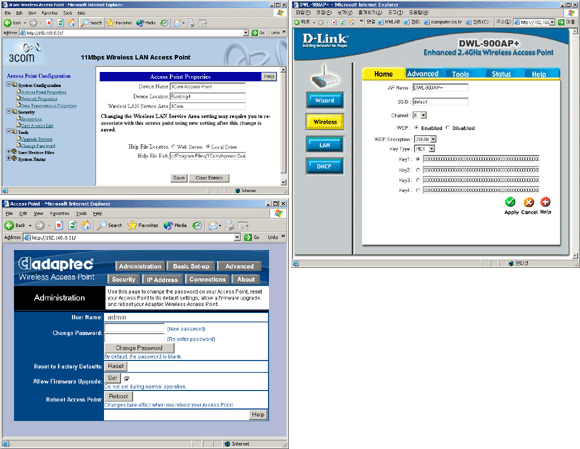Select Key4 radio button
The height and width of the screenshot is (449, 580).
point(418,190)
